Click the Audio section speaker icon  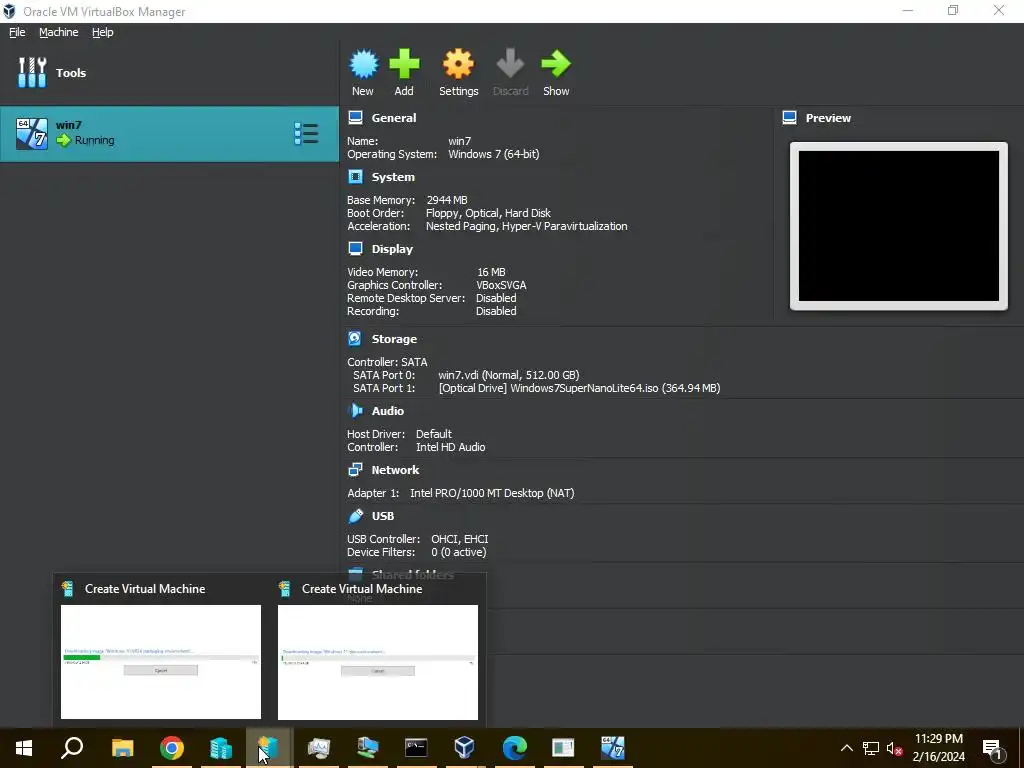coord(355,410)
